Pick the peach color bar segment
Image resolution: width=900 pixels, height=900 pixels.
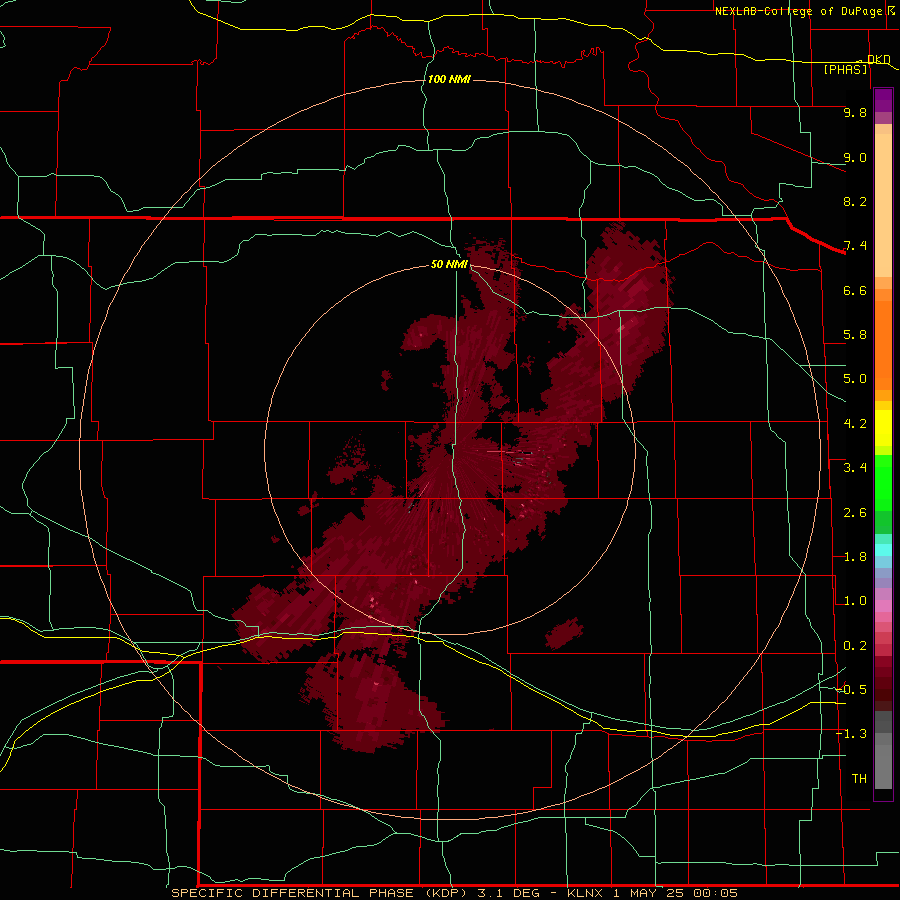coord(883,205)
